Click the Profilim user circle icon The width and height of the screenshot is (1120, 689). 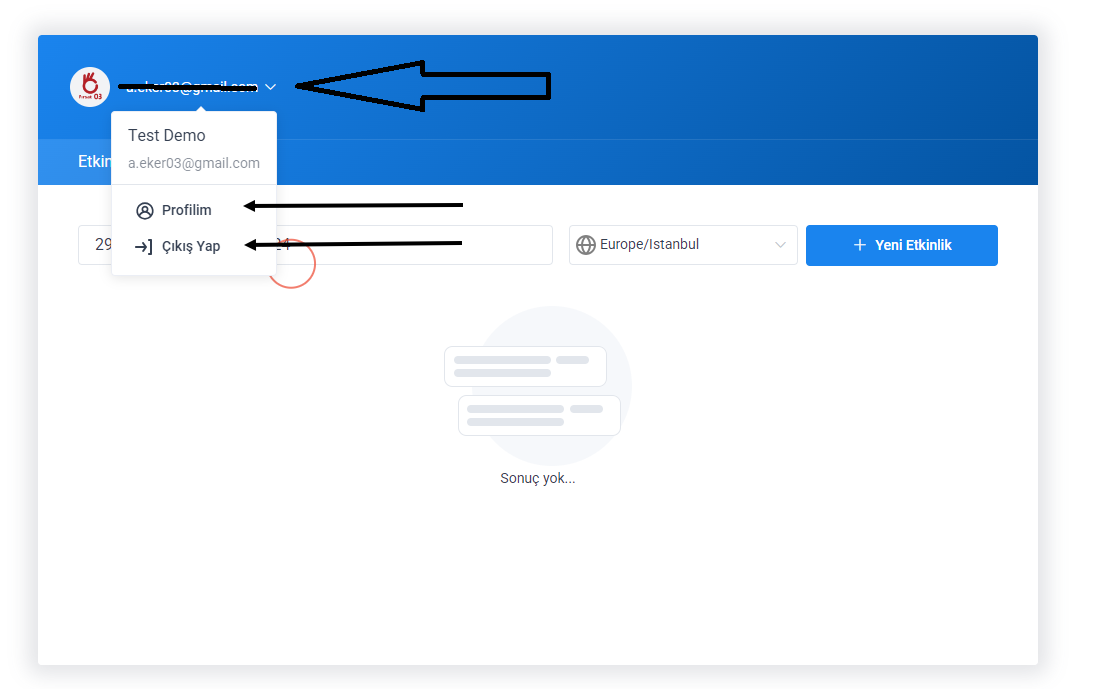point(144,211)
